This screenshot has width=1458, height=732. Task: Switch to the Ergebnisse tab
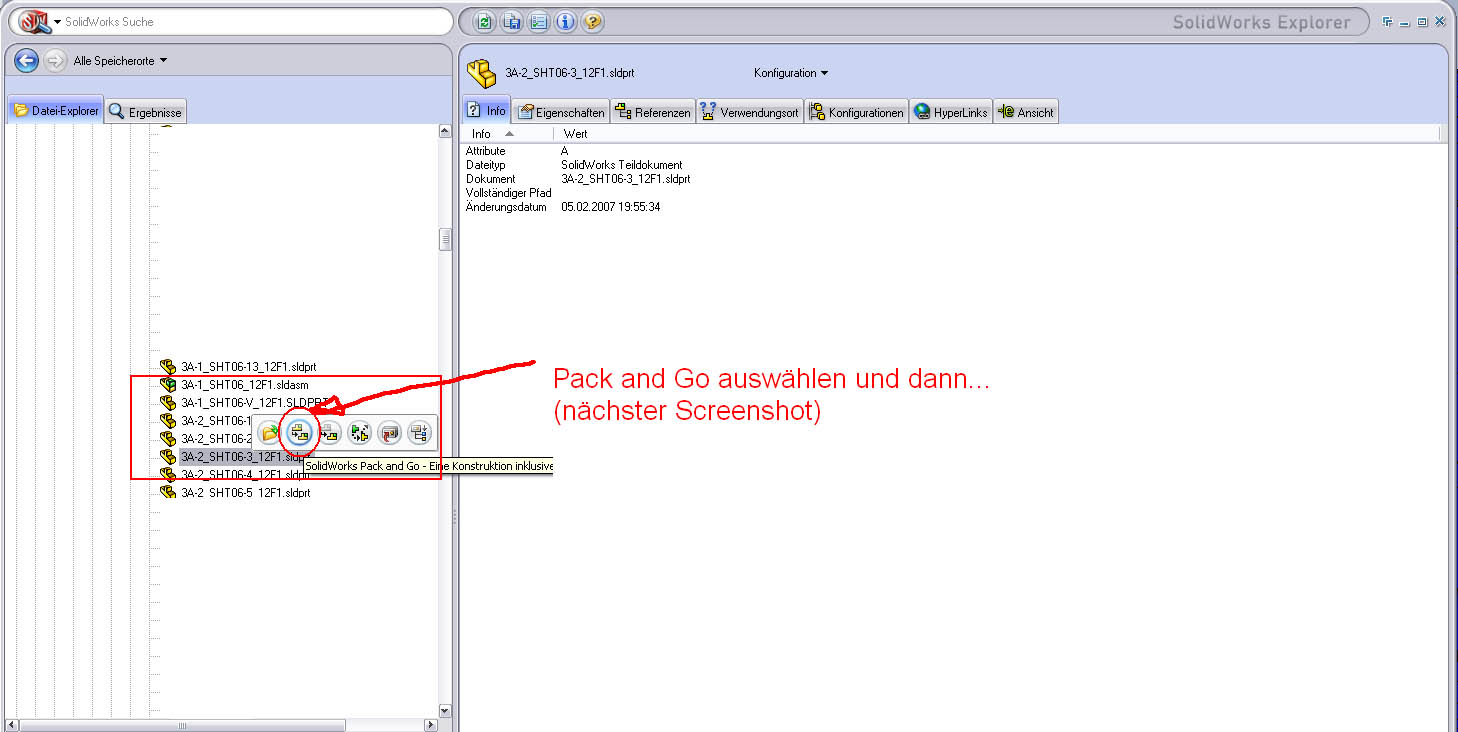(x=146, y=112)
